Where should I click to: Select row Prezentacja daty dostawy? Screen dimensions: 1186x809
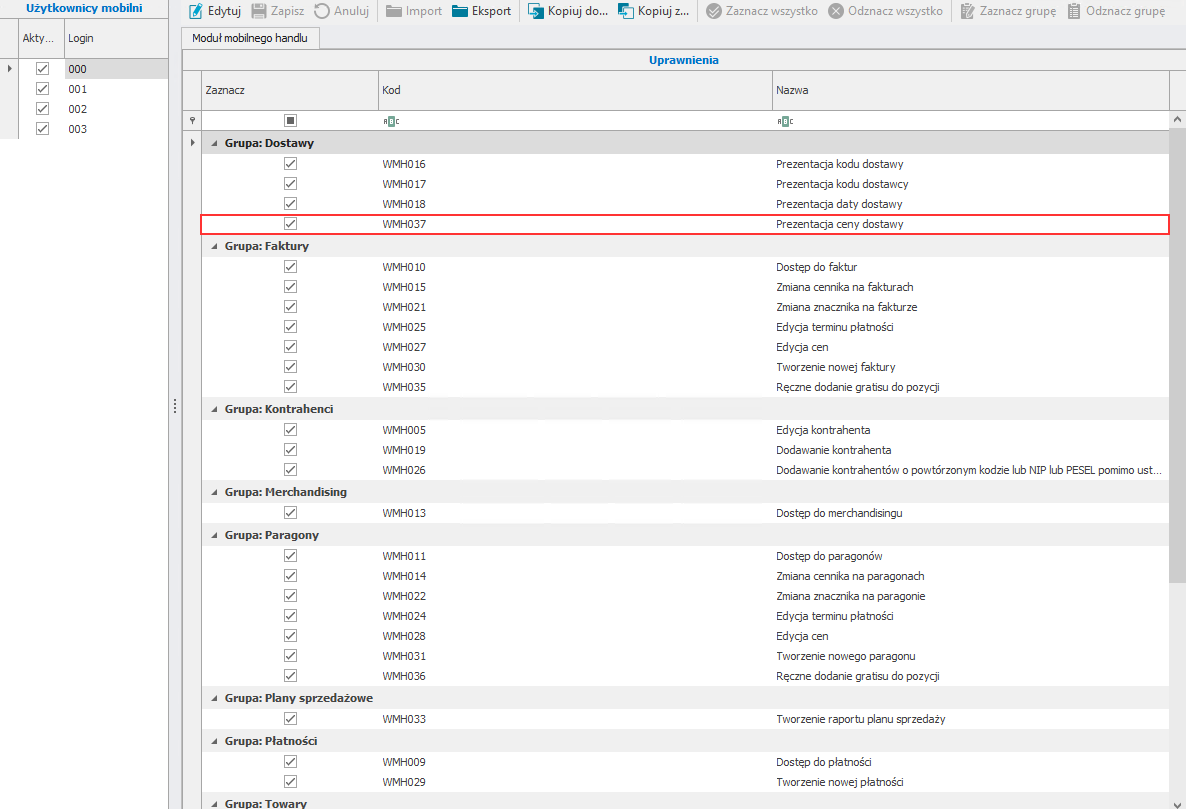pos(685,204)
